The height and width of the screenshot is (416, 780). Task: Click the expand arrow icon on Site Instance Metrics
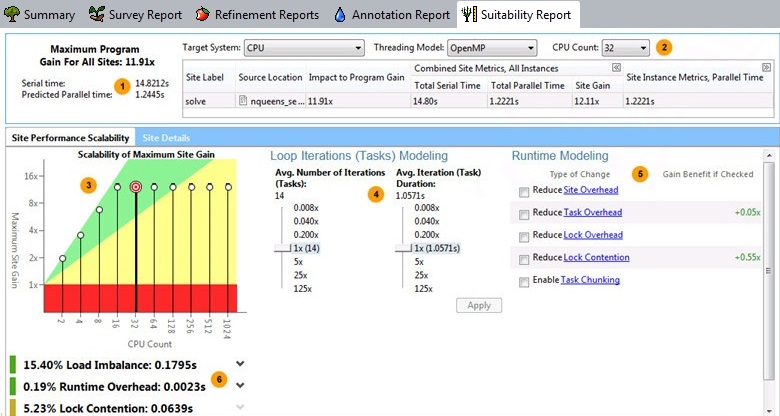coord(766,67)
